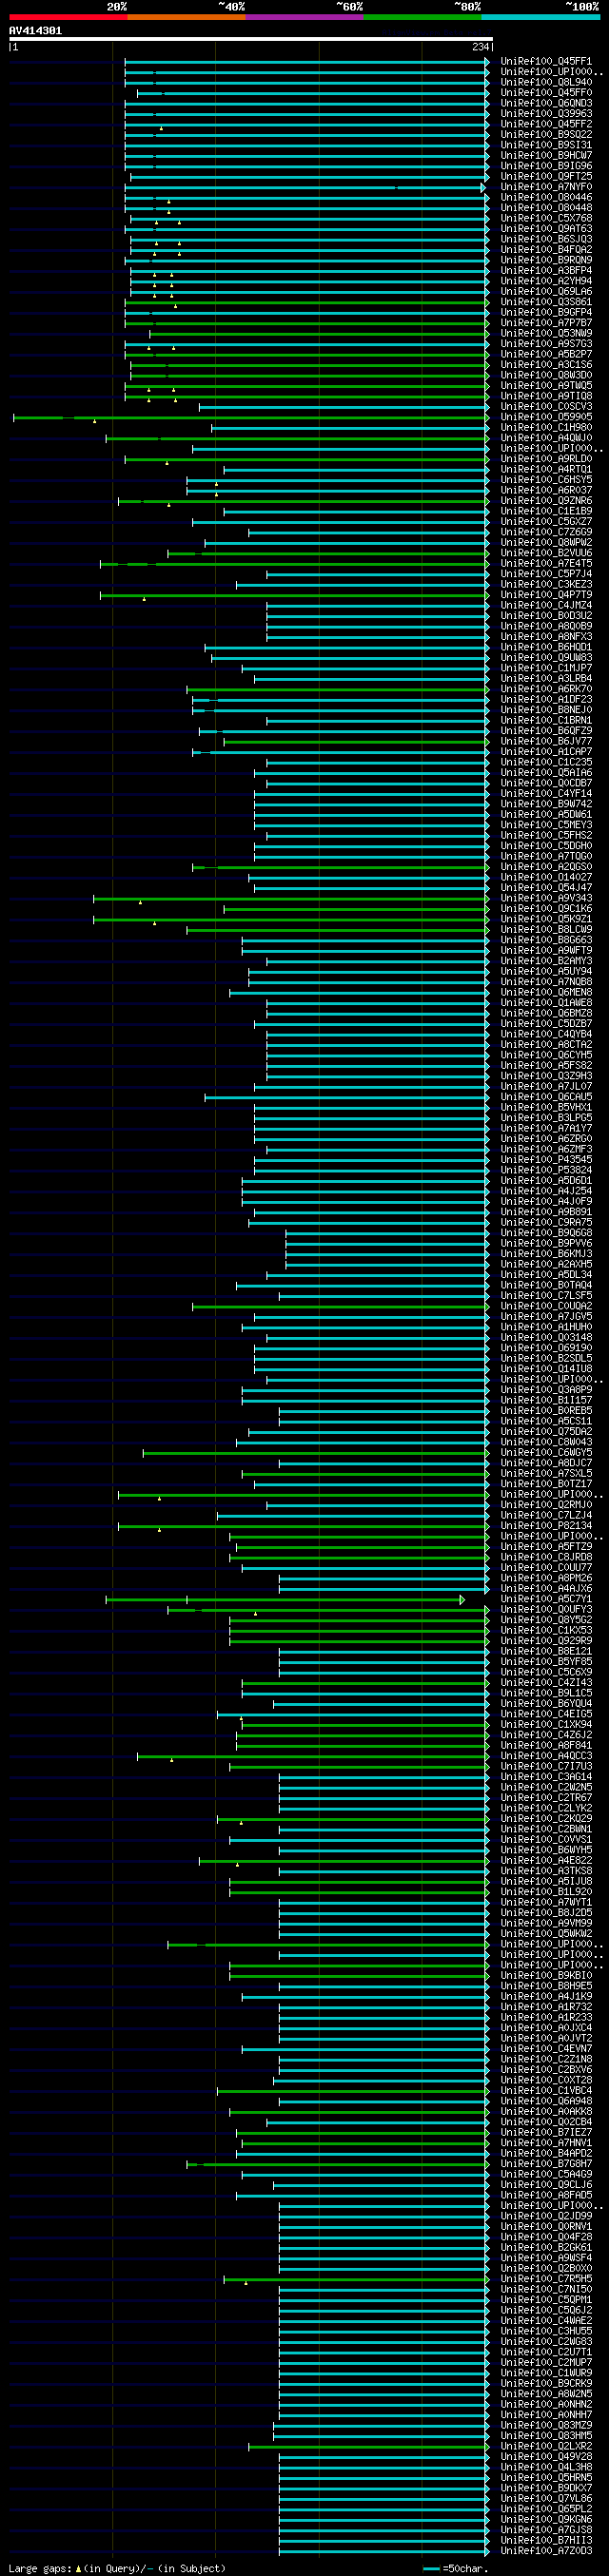Select label UniRef100_A5C7Y1
The width and height of the screenshot is (609, 2576).
click(x=546, y=1599)
